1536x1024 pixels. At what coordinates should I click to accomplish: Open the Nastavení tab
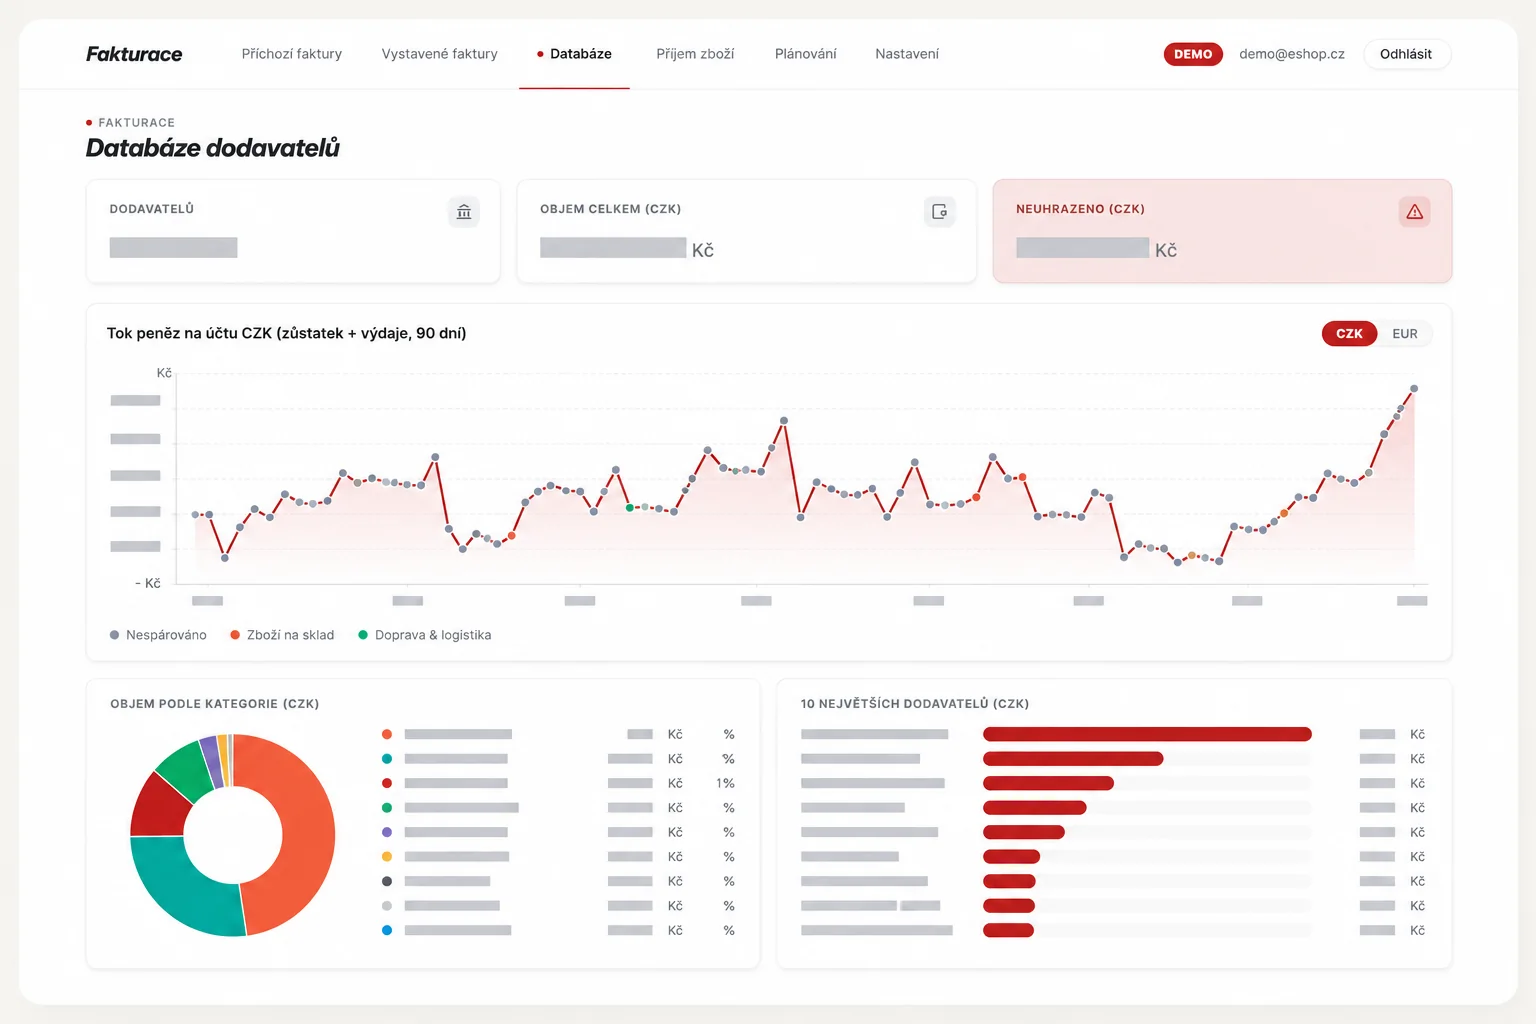click(907, 54)
